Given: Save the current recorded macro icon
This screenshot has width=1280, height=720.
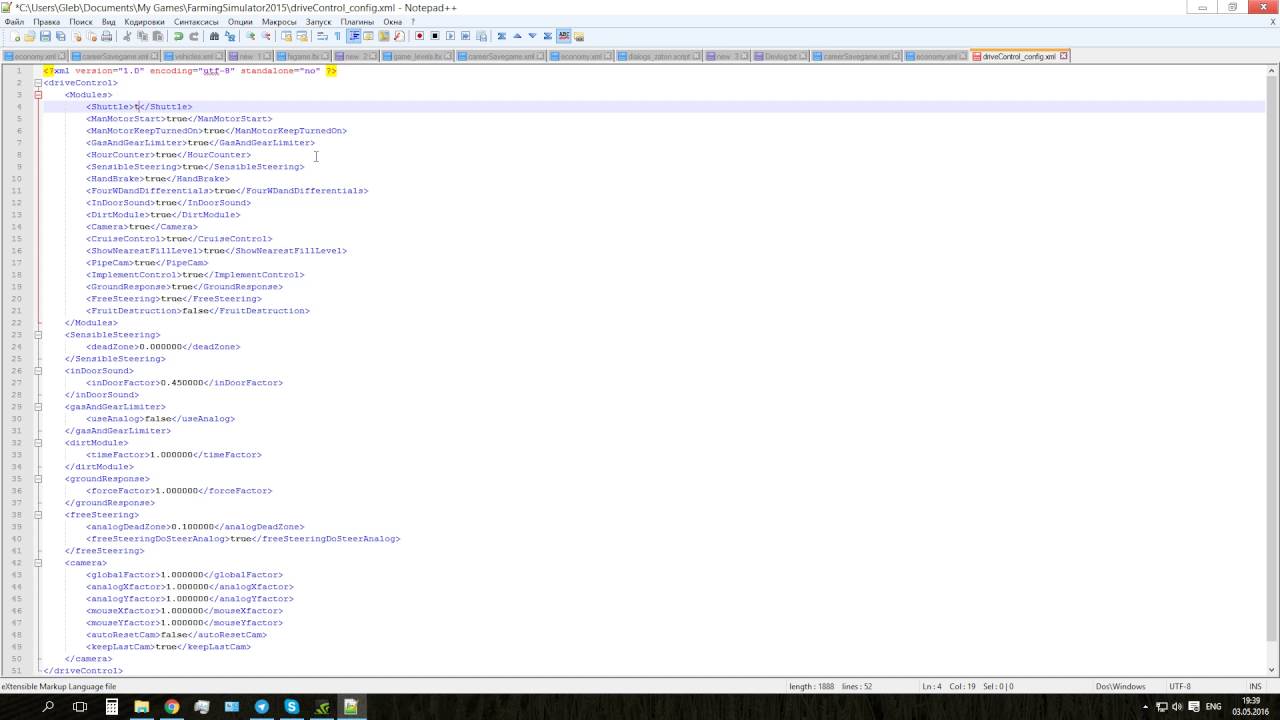Looking at the screenshot, I should click(x=481, y=36).
